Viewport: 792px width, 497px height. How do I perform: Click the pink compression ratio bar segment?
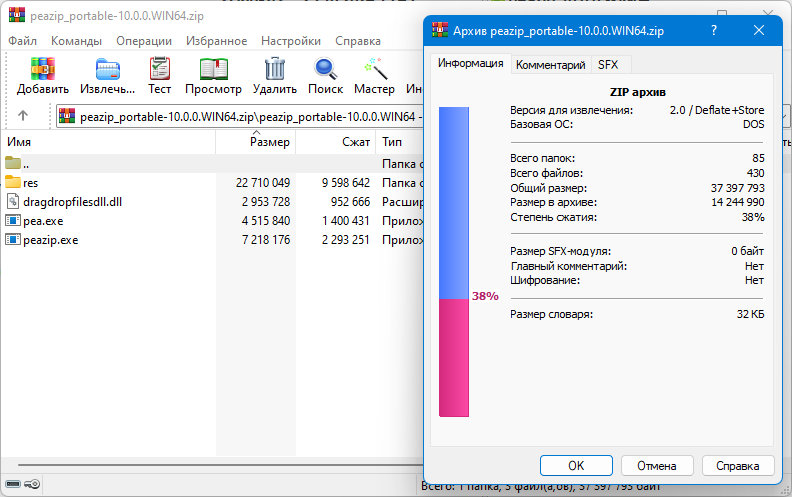454,358
